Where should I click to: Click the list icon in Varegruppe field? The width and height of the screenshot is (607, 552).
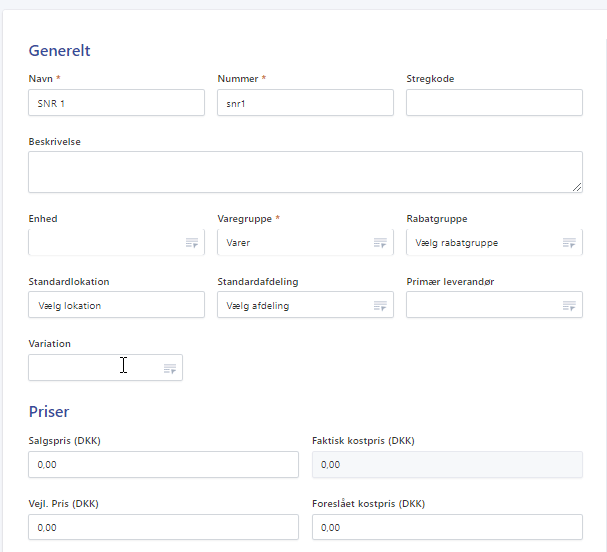click(x=380, y=243)
